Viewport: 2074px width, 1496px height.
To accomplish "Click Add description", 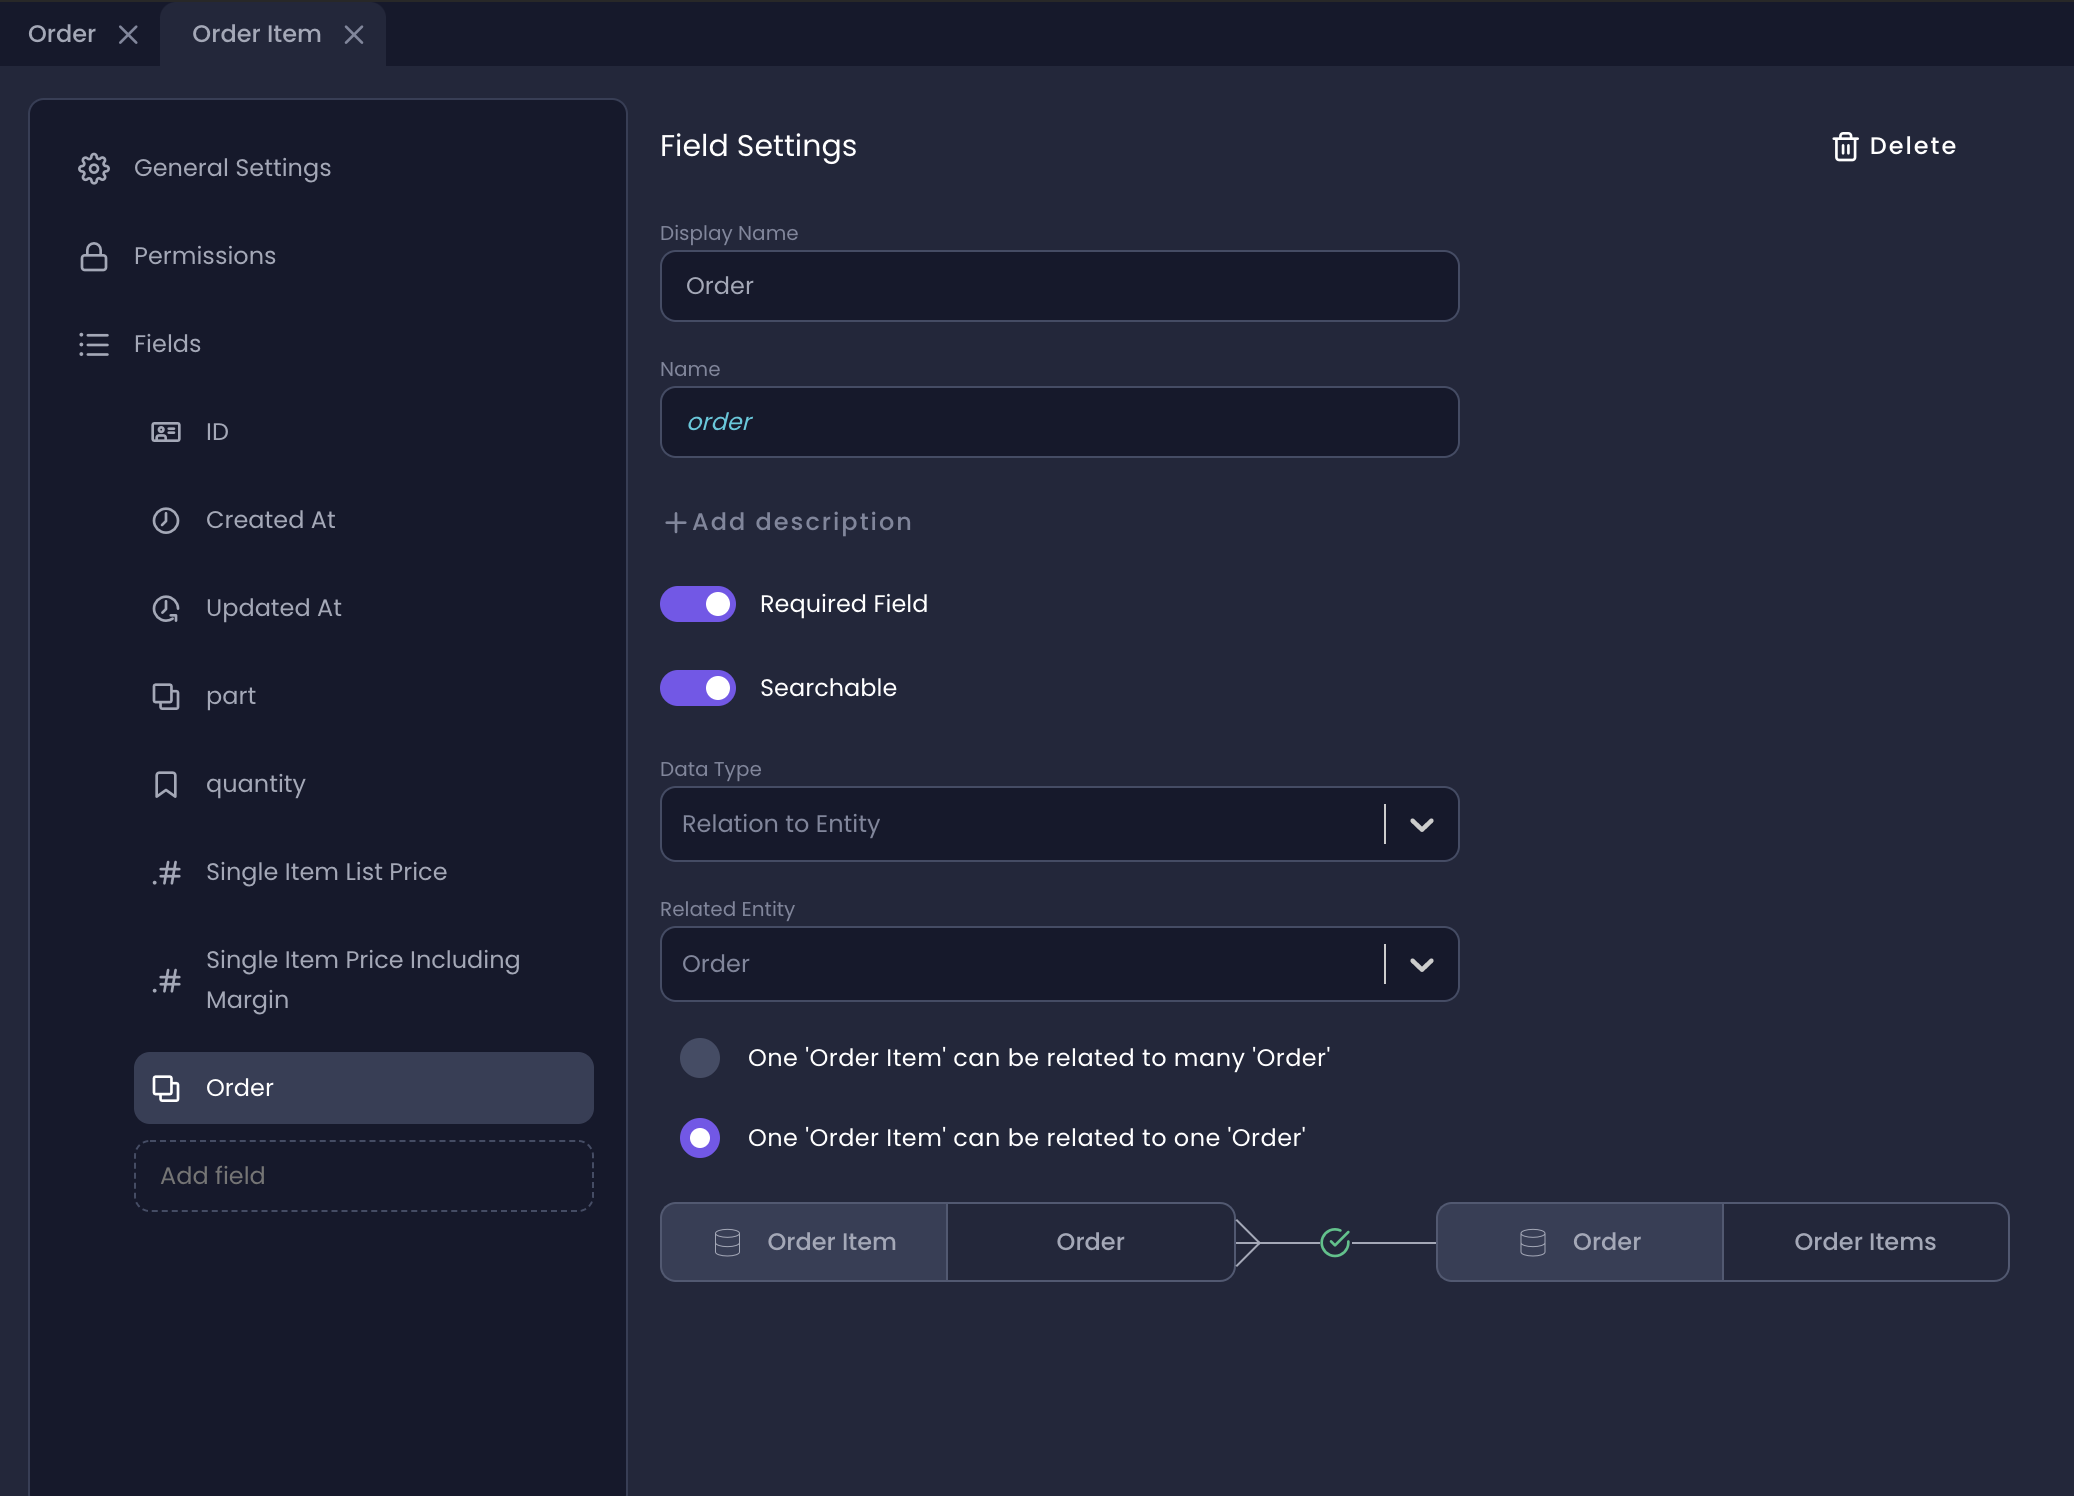I will click(x=787, y=521).
